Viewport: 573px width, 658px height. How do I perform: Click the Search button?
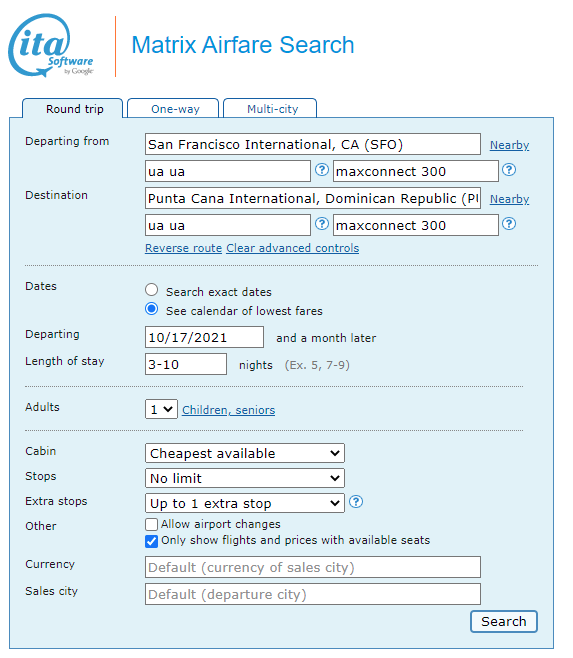point(504,621)
